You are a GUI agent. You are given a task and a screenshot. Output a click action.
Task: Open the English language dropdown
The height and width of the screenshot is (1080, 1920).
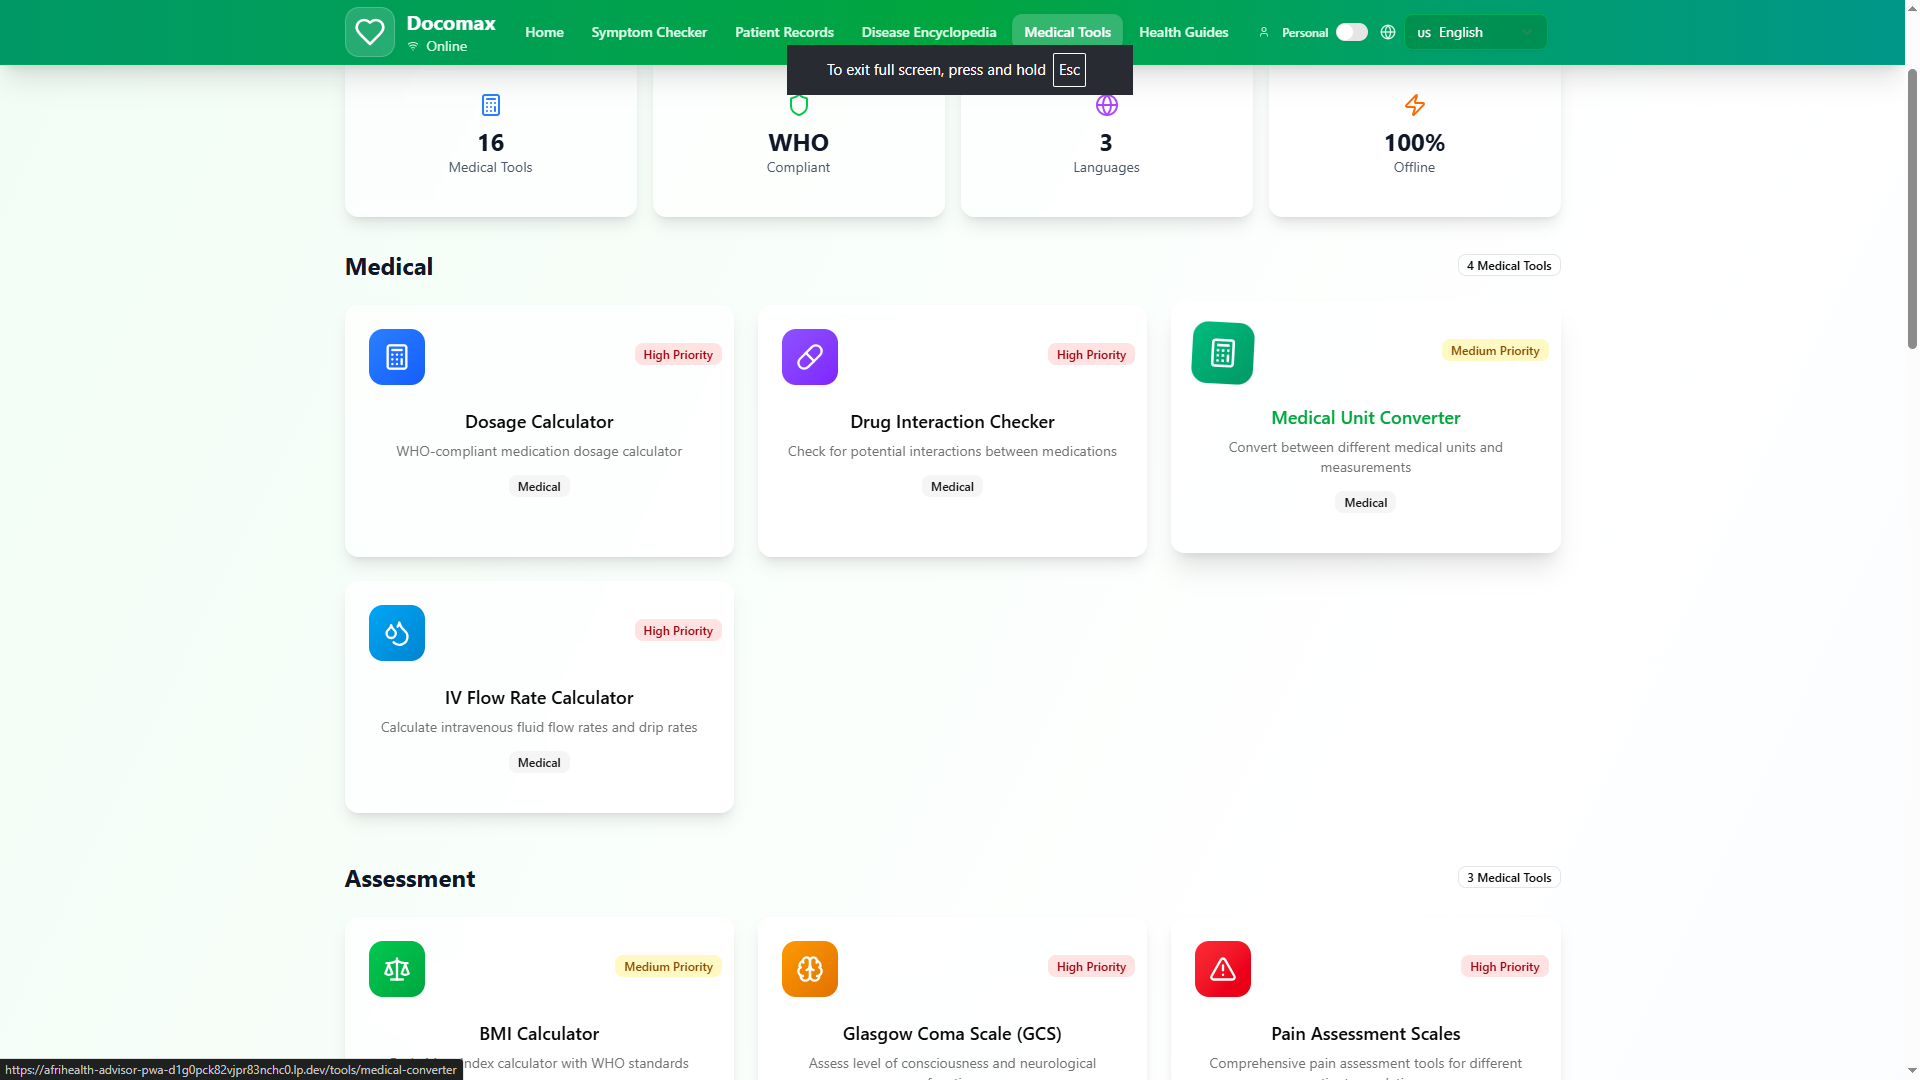(1475, 32)
